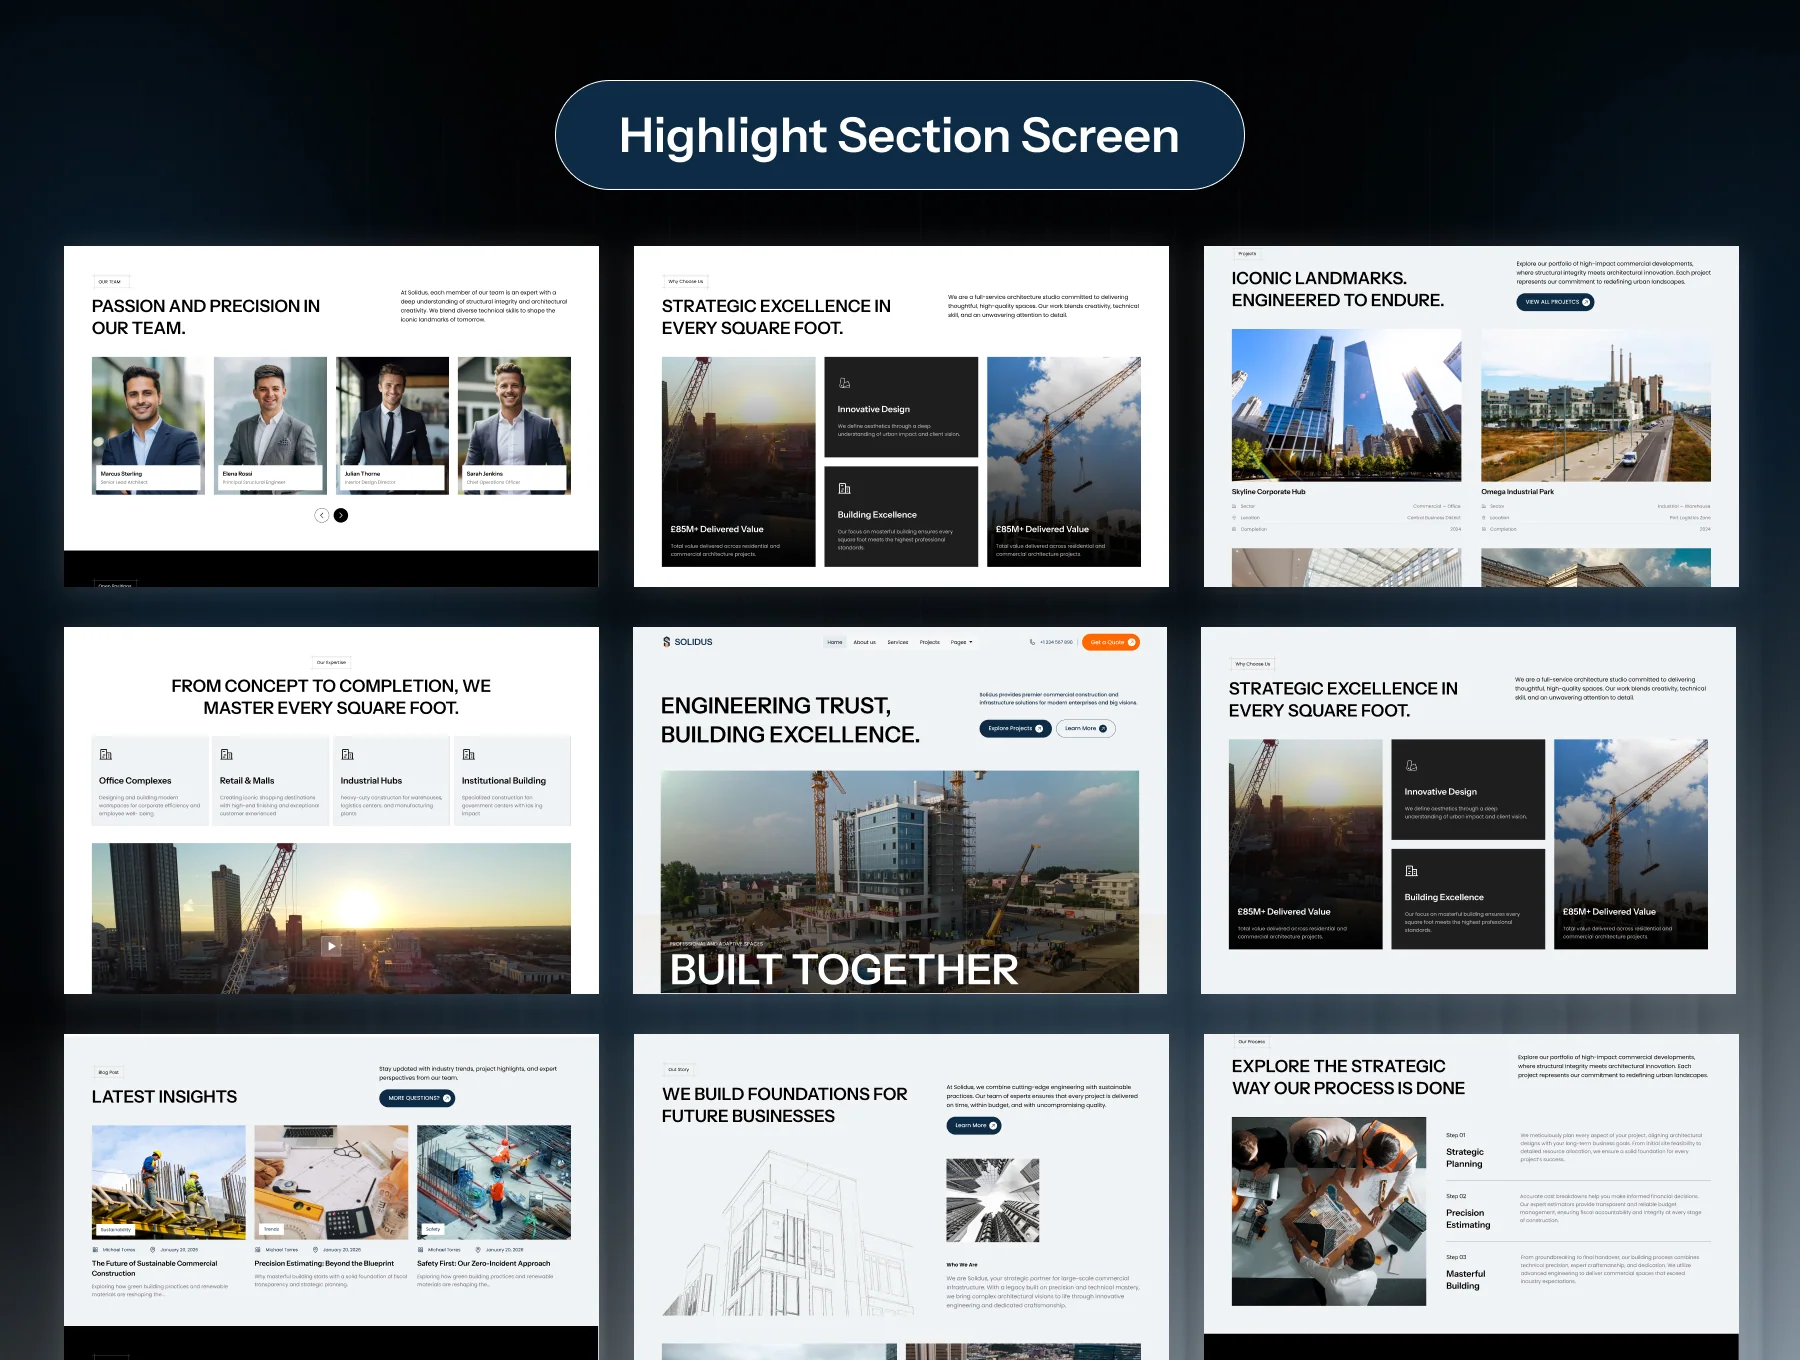Click the MORE QUESTIONS? button

click(417, 1098)
